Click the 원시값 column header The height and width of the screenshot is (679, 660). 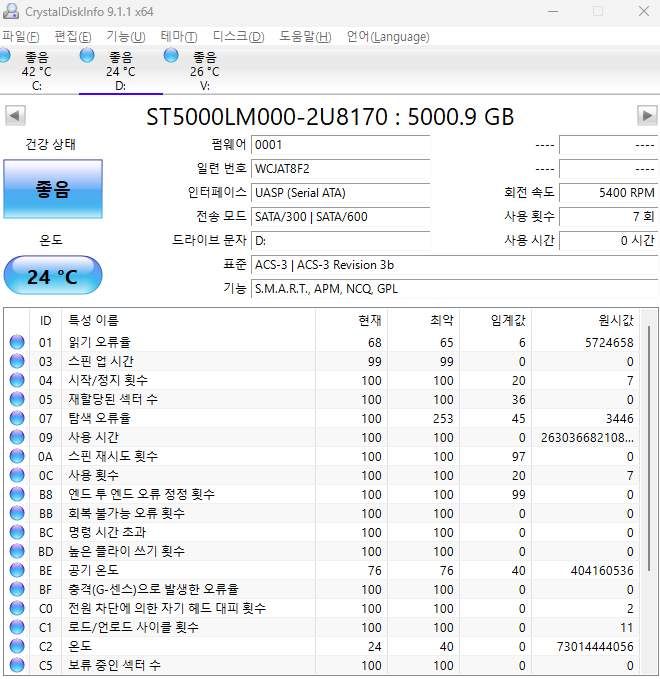coord(614,320)
